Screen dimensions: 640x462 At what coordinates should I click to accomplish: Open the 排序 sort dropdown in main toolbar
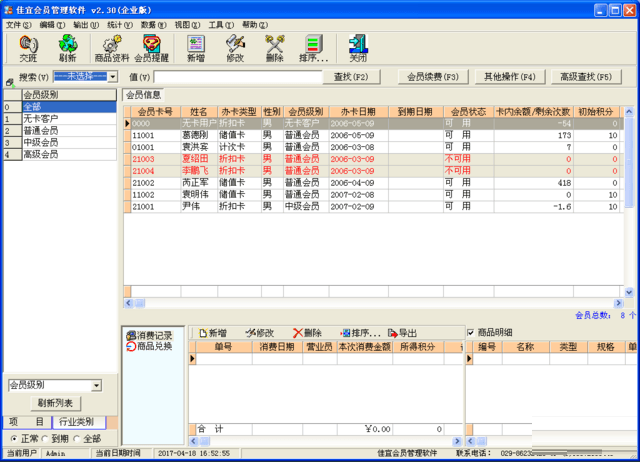[x=314, y=47]
